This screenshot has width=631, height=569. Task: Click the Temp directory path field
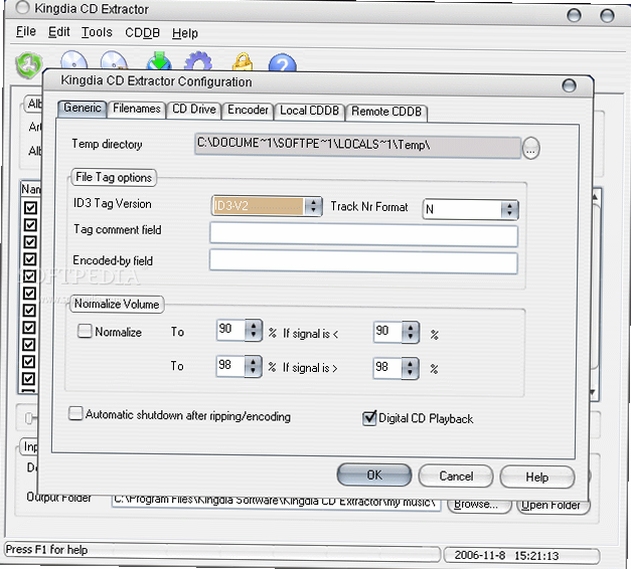(357, 146)
